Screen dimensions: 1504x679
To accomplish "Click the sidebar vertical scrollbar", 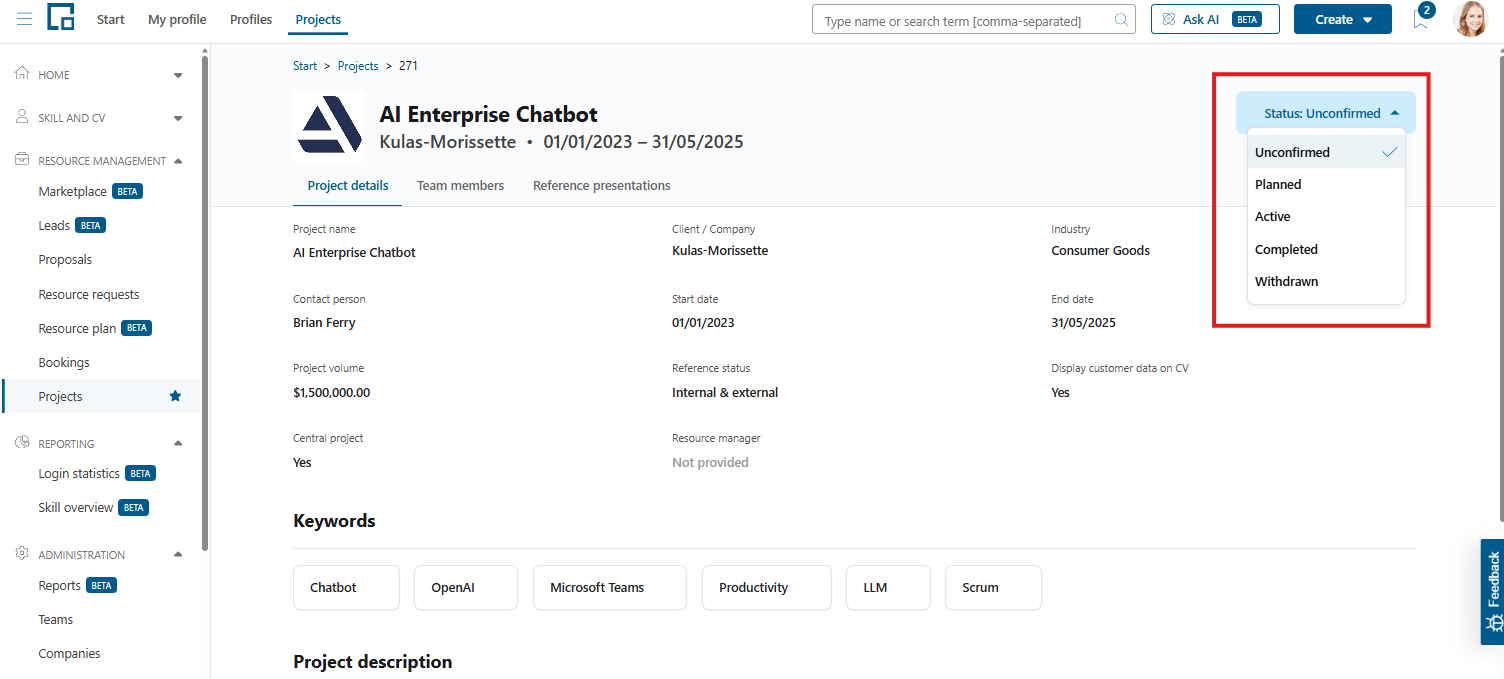I will click(205, 303).
